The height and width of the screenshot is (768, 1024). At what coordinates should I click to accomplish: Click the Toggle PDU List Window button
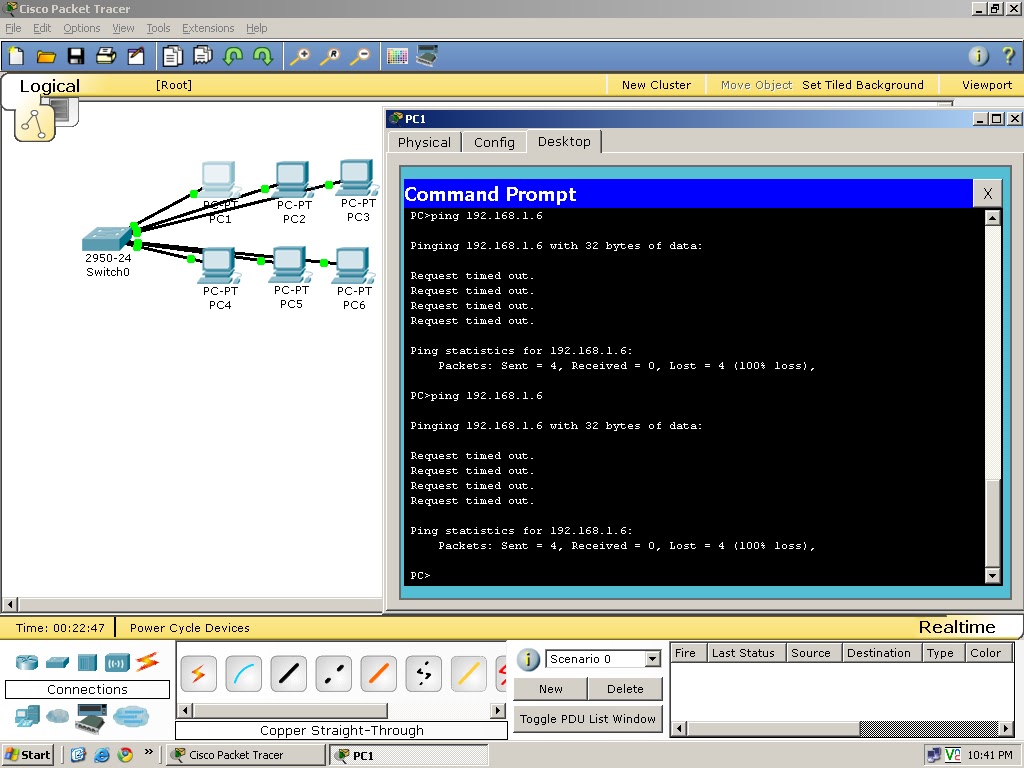point(587,718)
